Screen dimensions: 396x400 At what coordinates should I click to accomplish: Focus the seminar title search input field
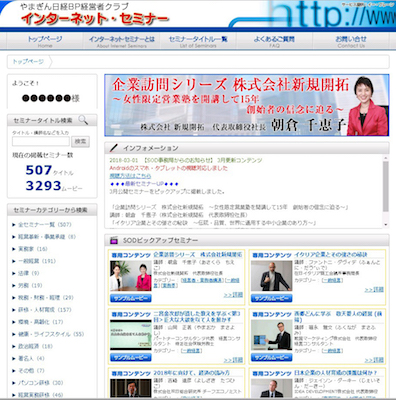coord(41,141)
